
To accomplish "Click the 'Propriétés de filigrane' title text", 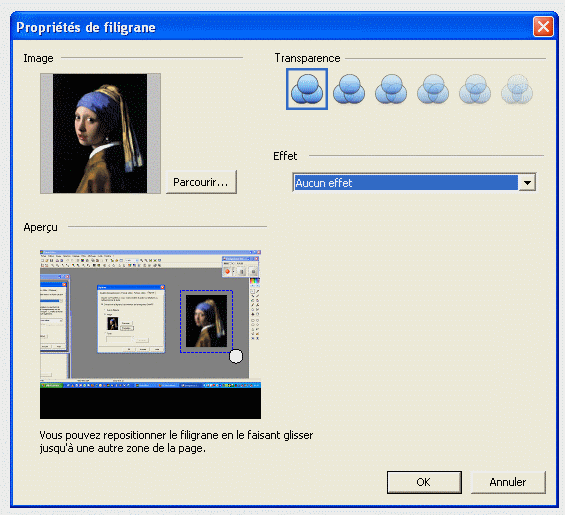I will (x=86, y=27).
